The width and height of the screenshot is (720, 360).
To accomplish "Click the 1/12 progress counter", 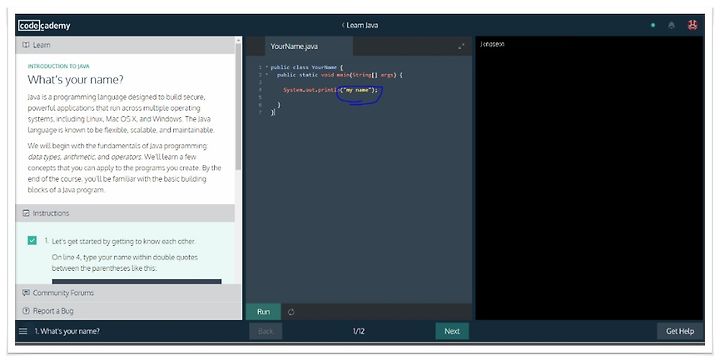I will pos(359,331).
